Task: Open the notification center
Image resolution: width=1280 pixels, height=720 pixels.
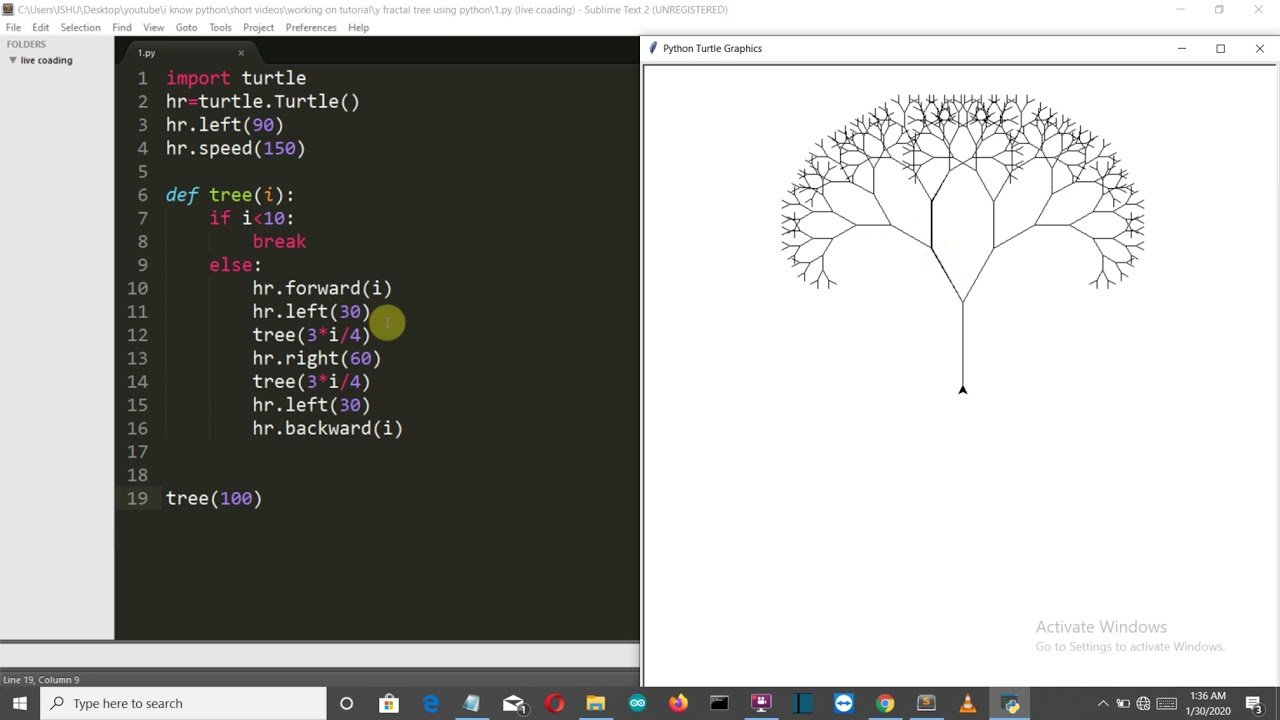Action: coord(1253,703)
